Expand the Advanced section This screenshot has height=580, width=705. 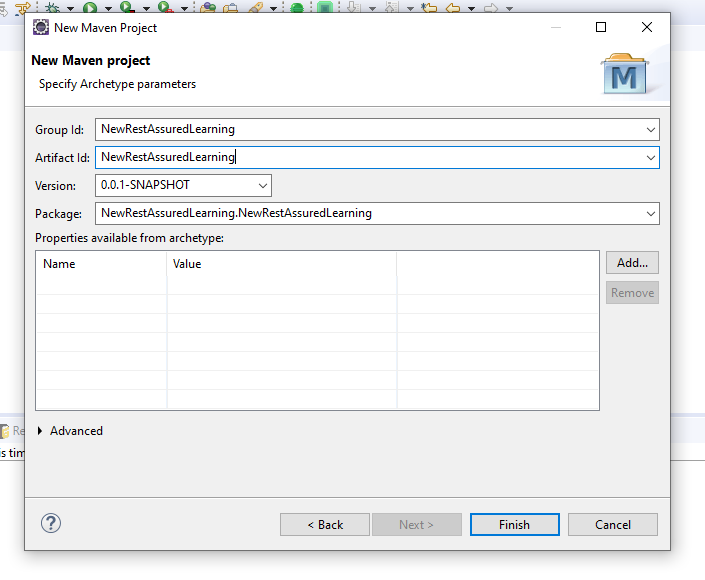(x=40, y=431)
